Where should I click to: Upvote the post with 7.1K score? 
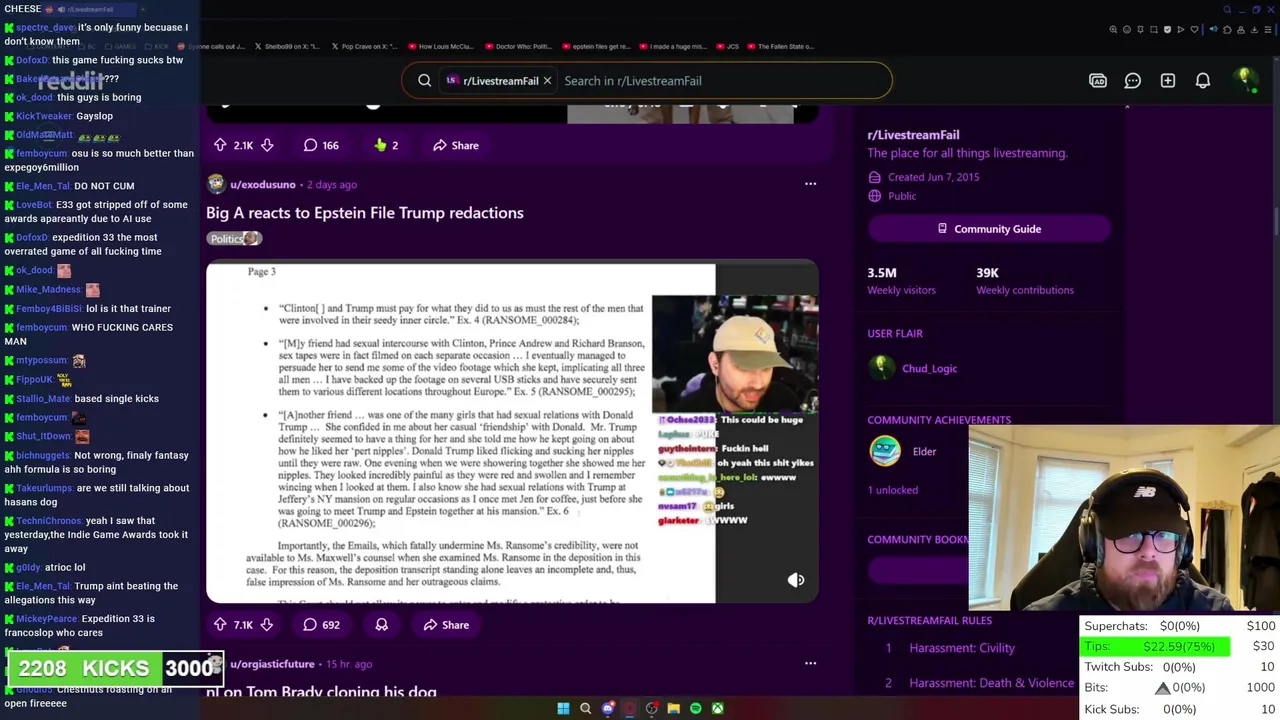(x=220, y=625)
